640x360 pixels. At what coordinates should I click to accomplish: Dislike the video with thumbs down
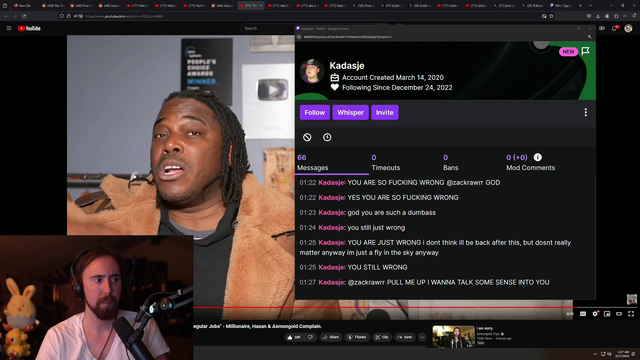click(x=311, y=337)
